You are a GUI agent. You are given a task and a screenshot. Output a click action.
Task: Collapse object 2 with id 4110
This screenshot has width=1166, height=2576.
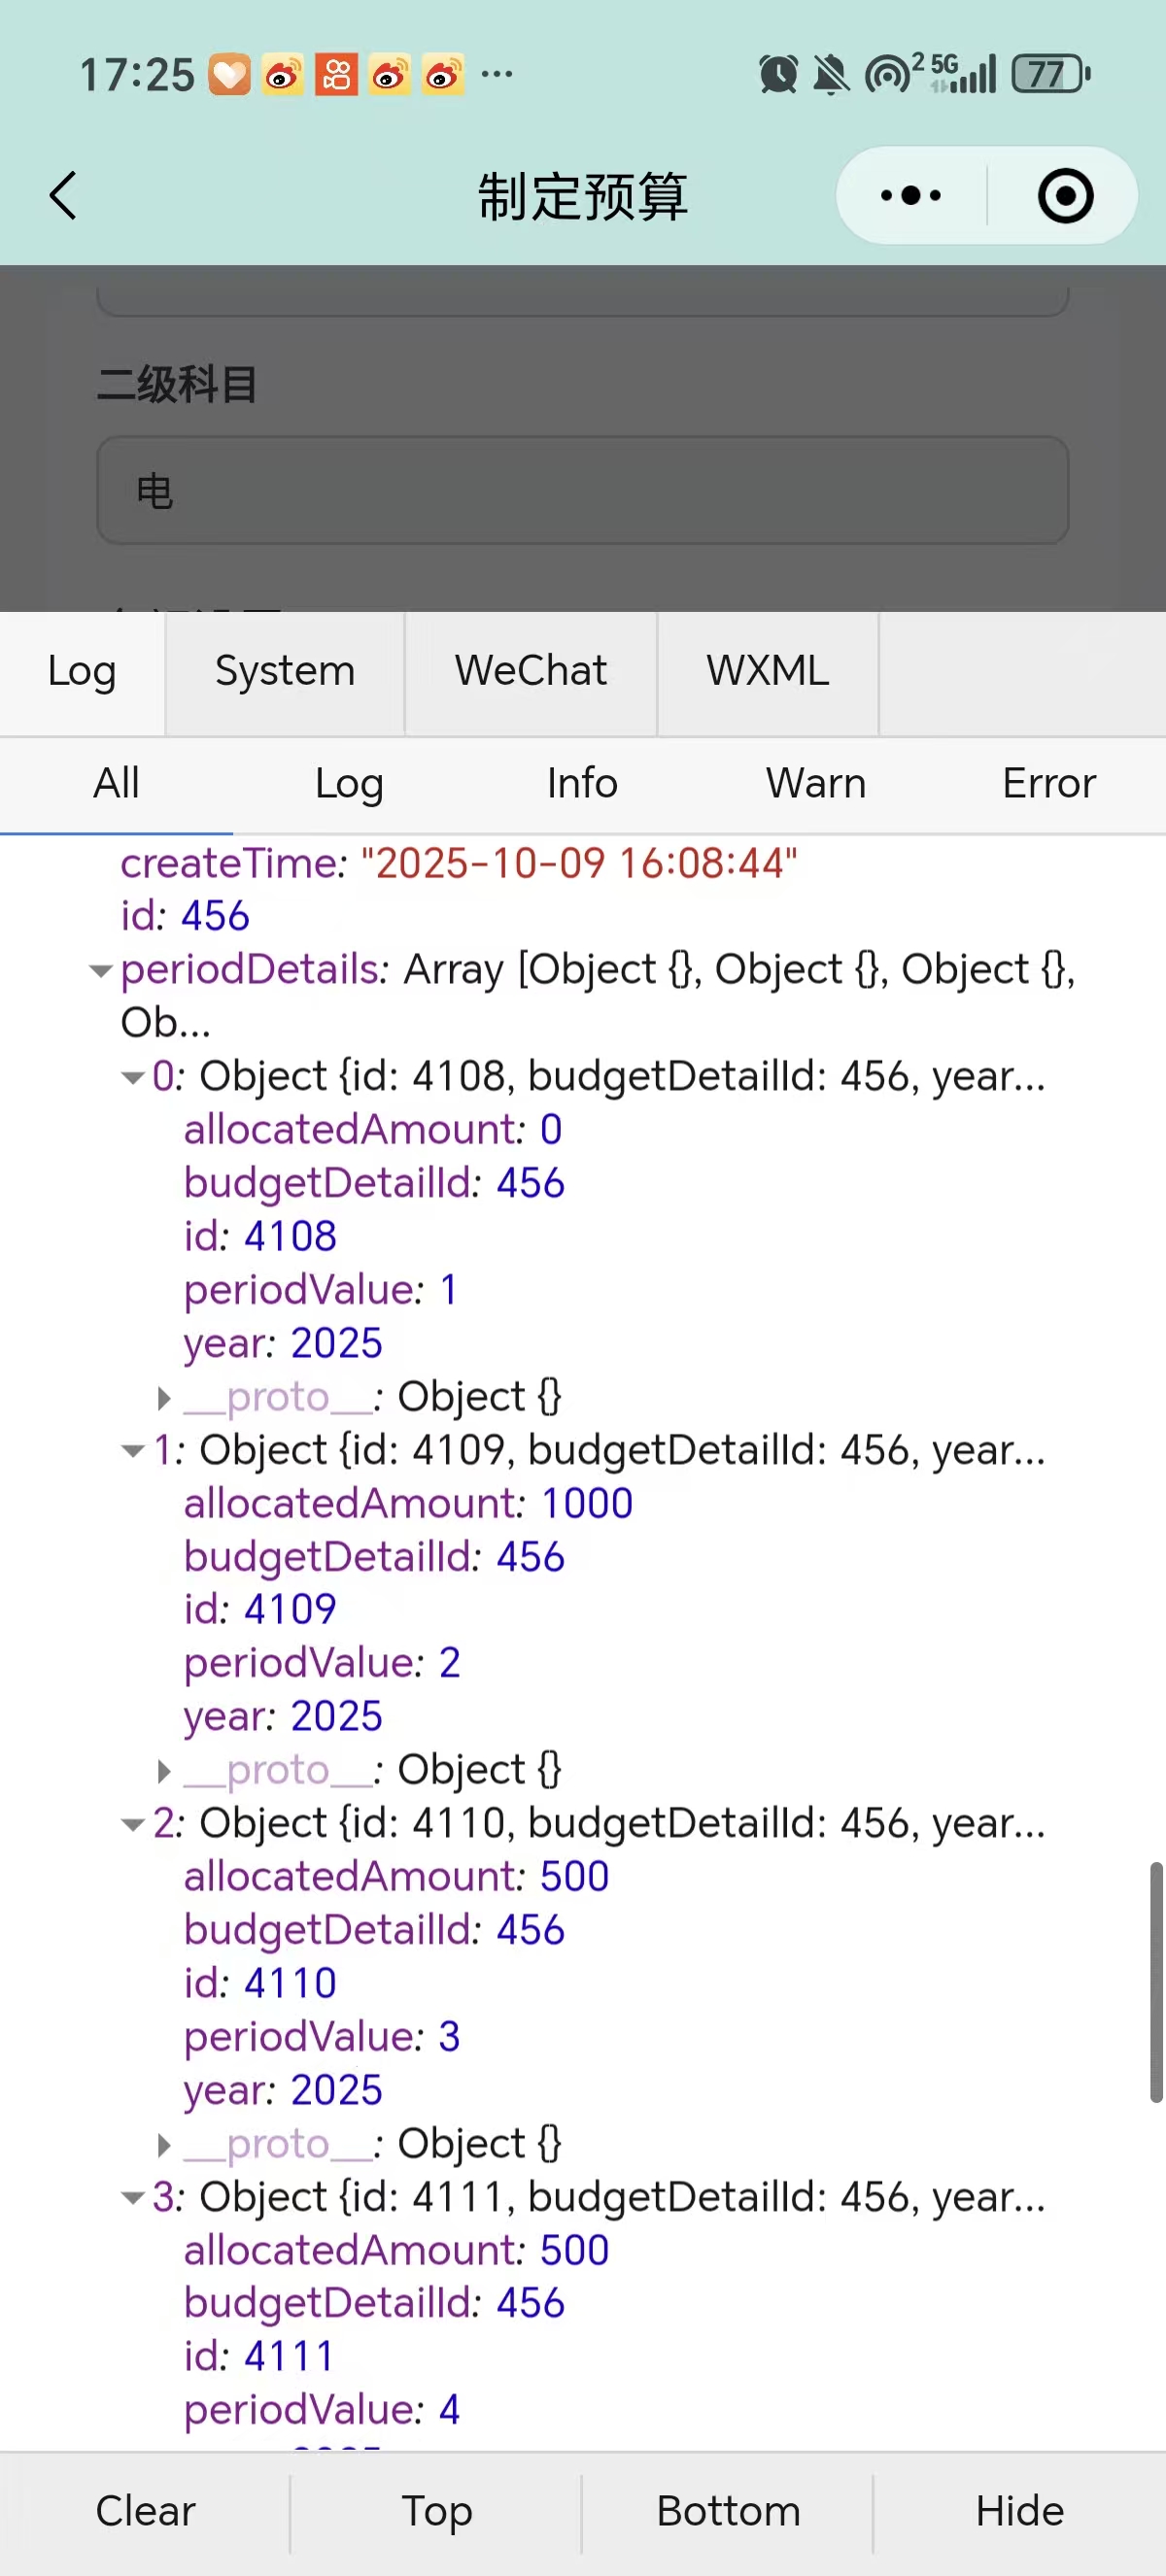[132, 1824]
